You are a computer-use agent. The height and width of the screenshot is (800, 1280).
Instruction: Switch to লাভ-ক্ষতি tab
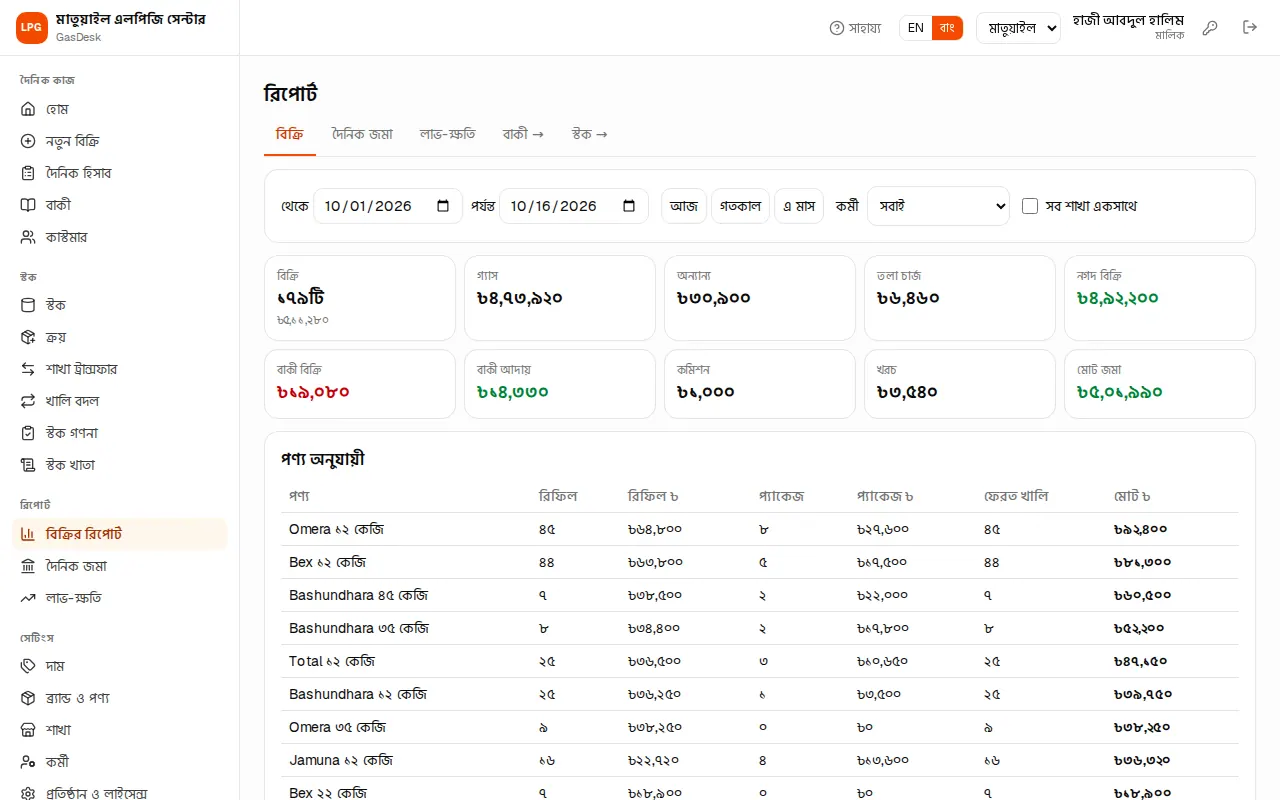tap(447, 134)
